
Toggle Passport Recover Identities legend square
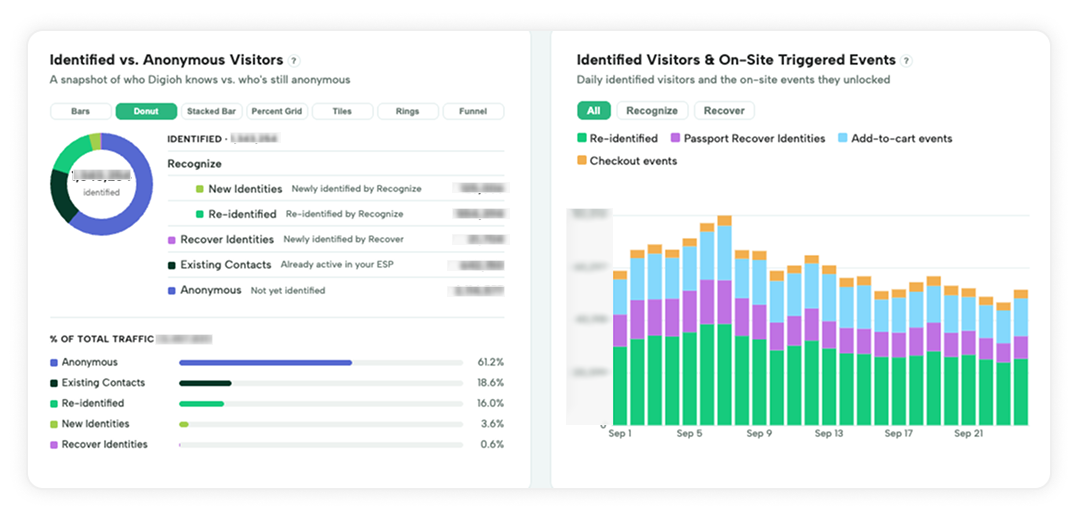pos(674,138)
